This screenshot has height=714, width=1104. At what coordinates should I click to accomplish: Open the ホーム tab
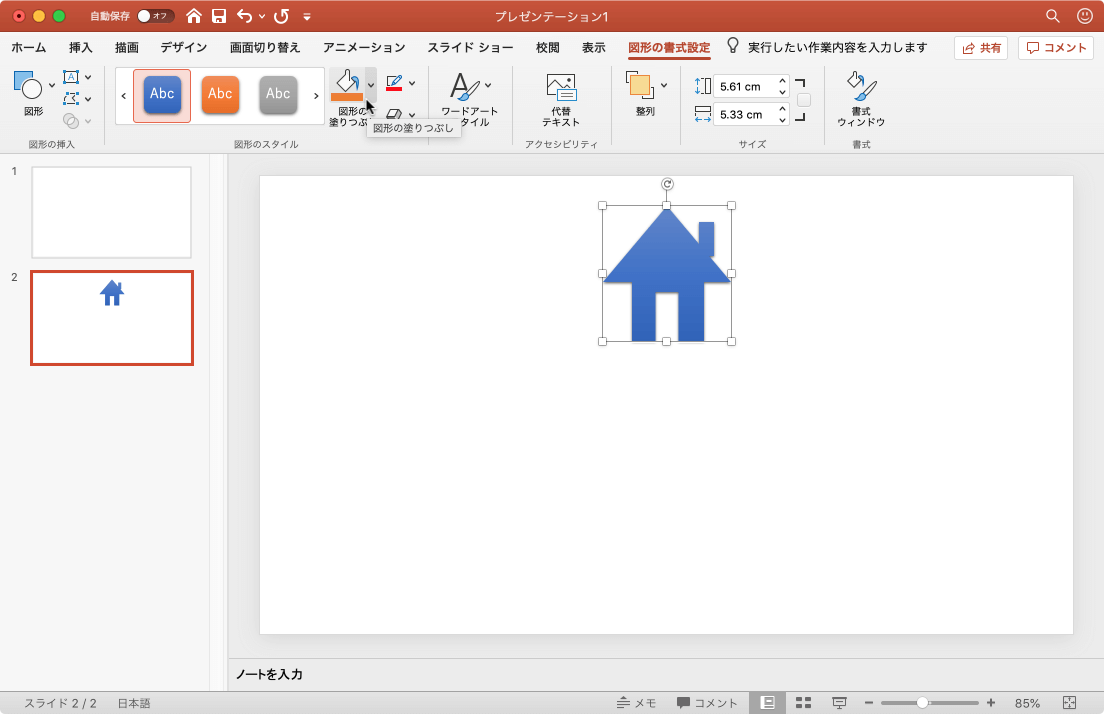[x=29, y=47]
